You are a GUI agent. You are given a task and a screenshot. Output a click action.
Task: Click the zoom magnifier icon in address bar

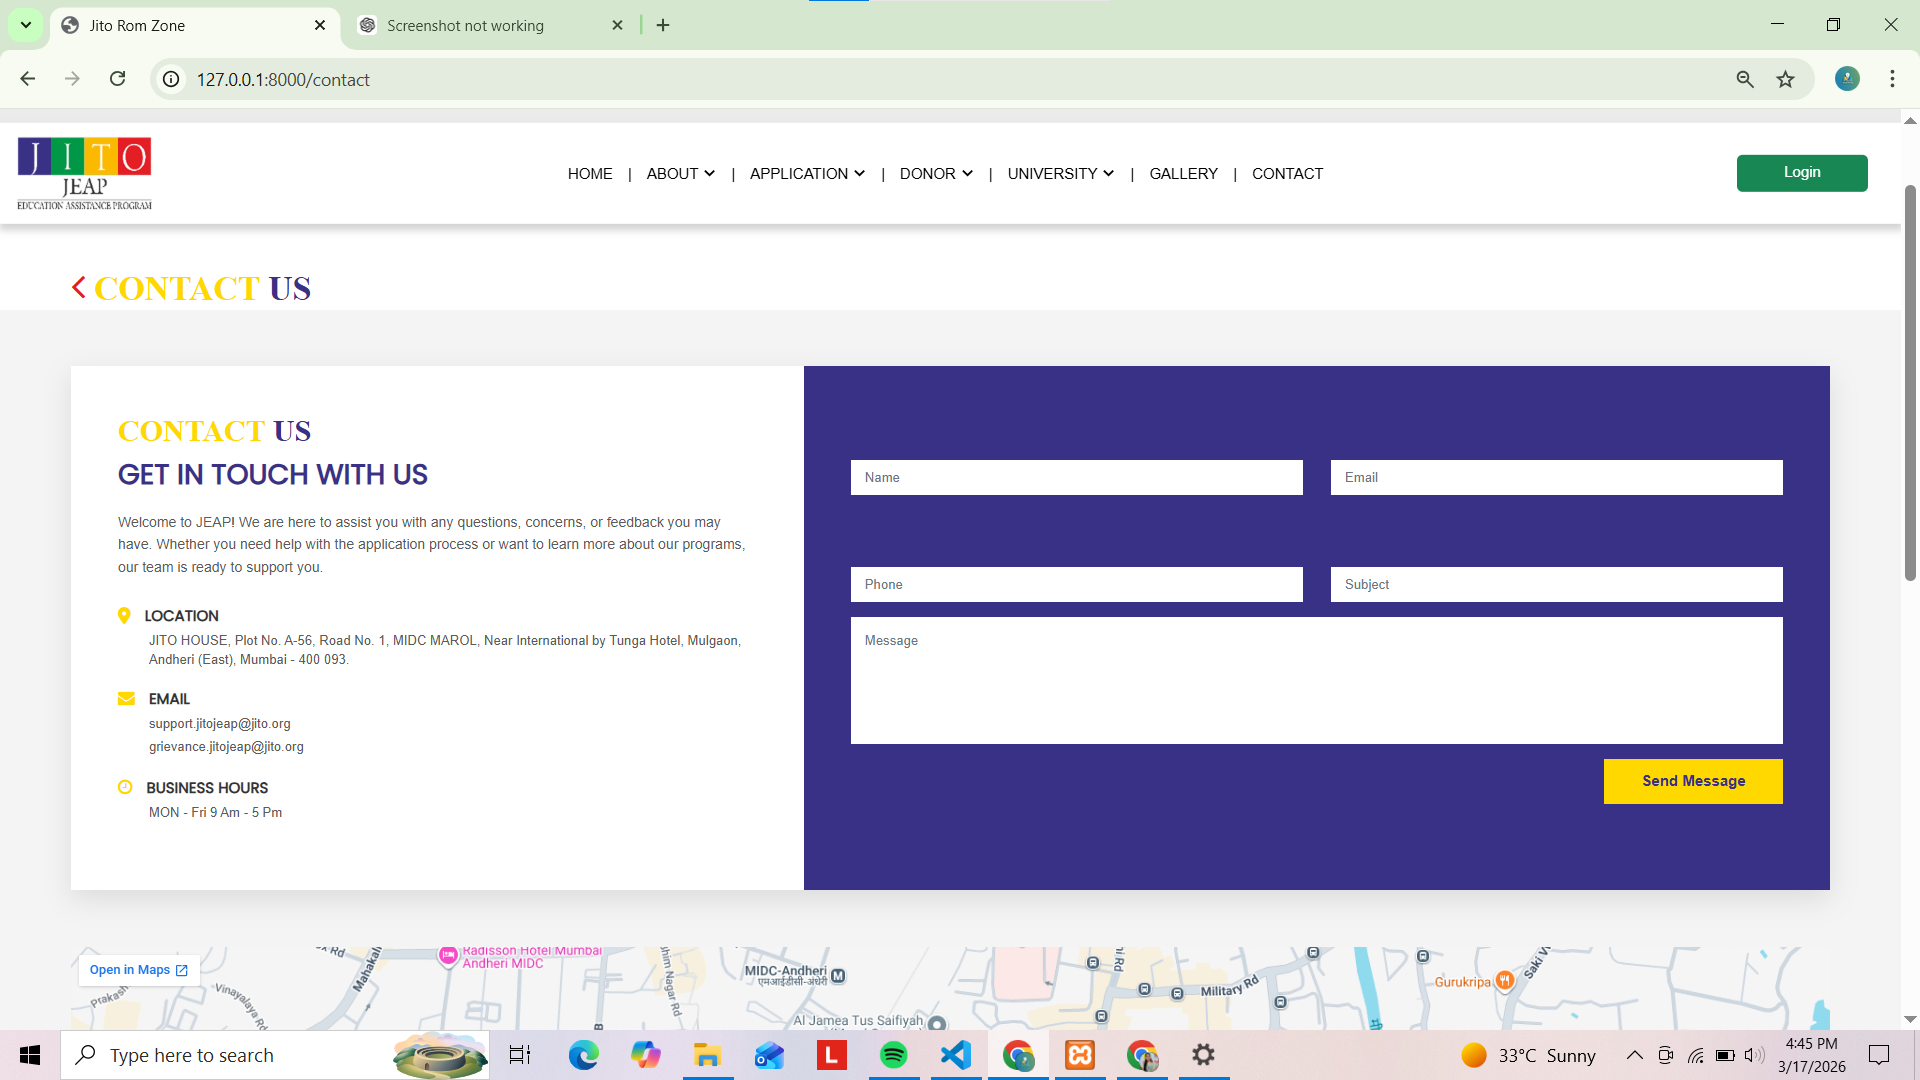point(1745,79)
